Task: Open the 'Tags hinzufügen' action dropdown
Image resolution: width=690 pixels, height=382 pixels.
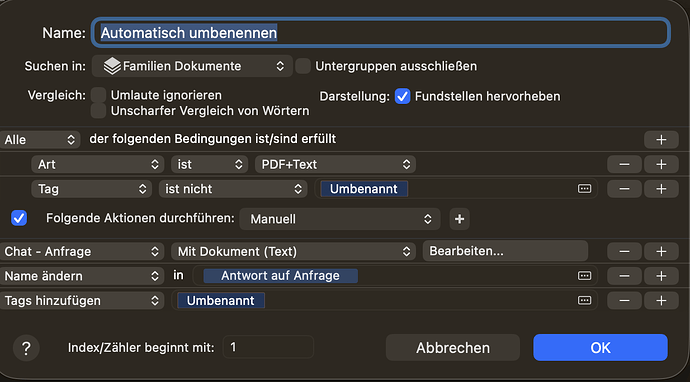Action: click(x=82, y=301)
